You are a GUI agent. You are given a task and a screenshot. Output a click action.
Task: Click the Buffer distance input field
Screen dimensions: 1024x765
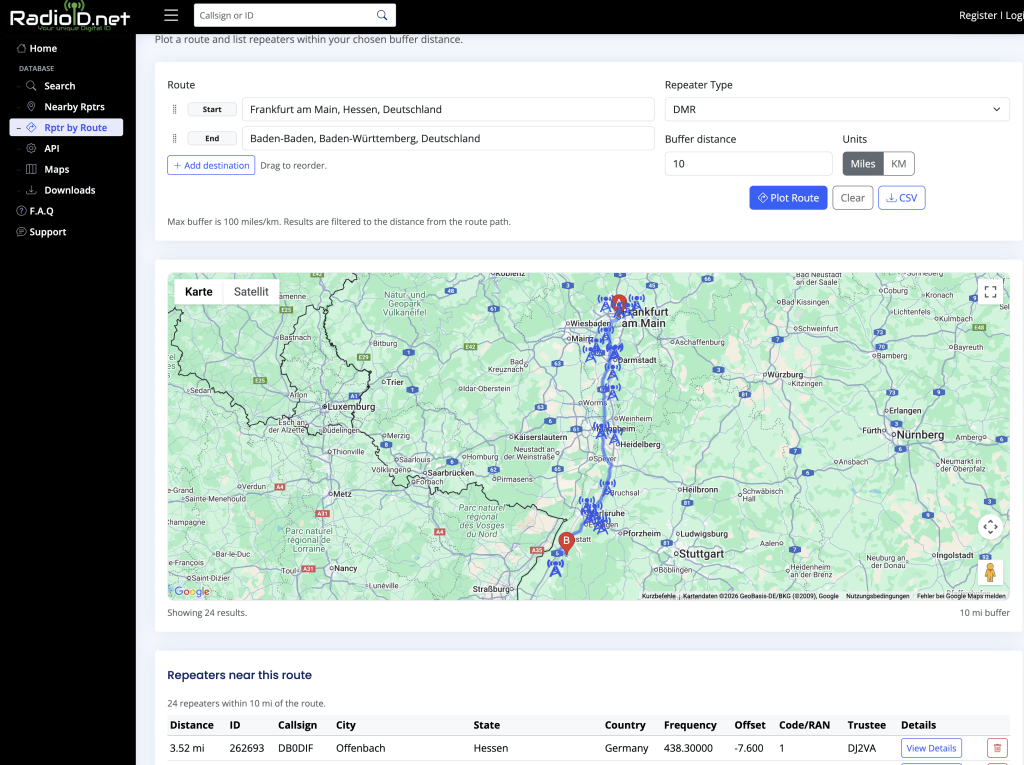[x=748, y=164]
